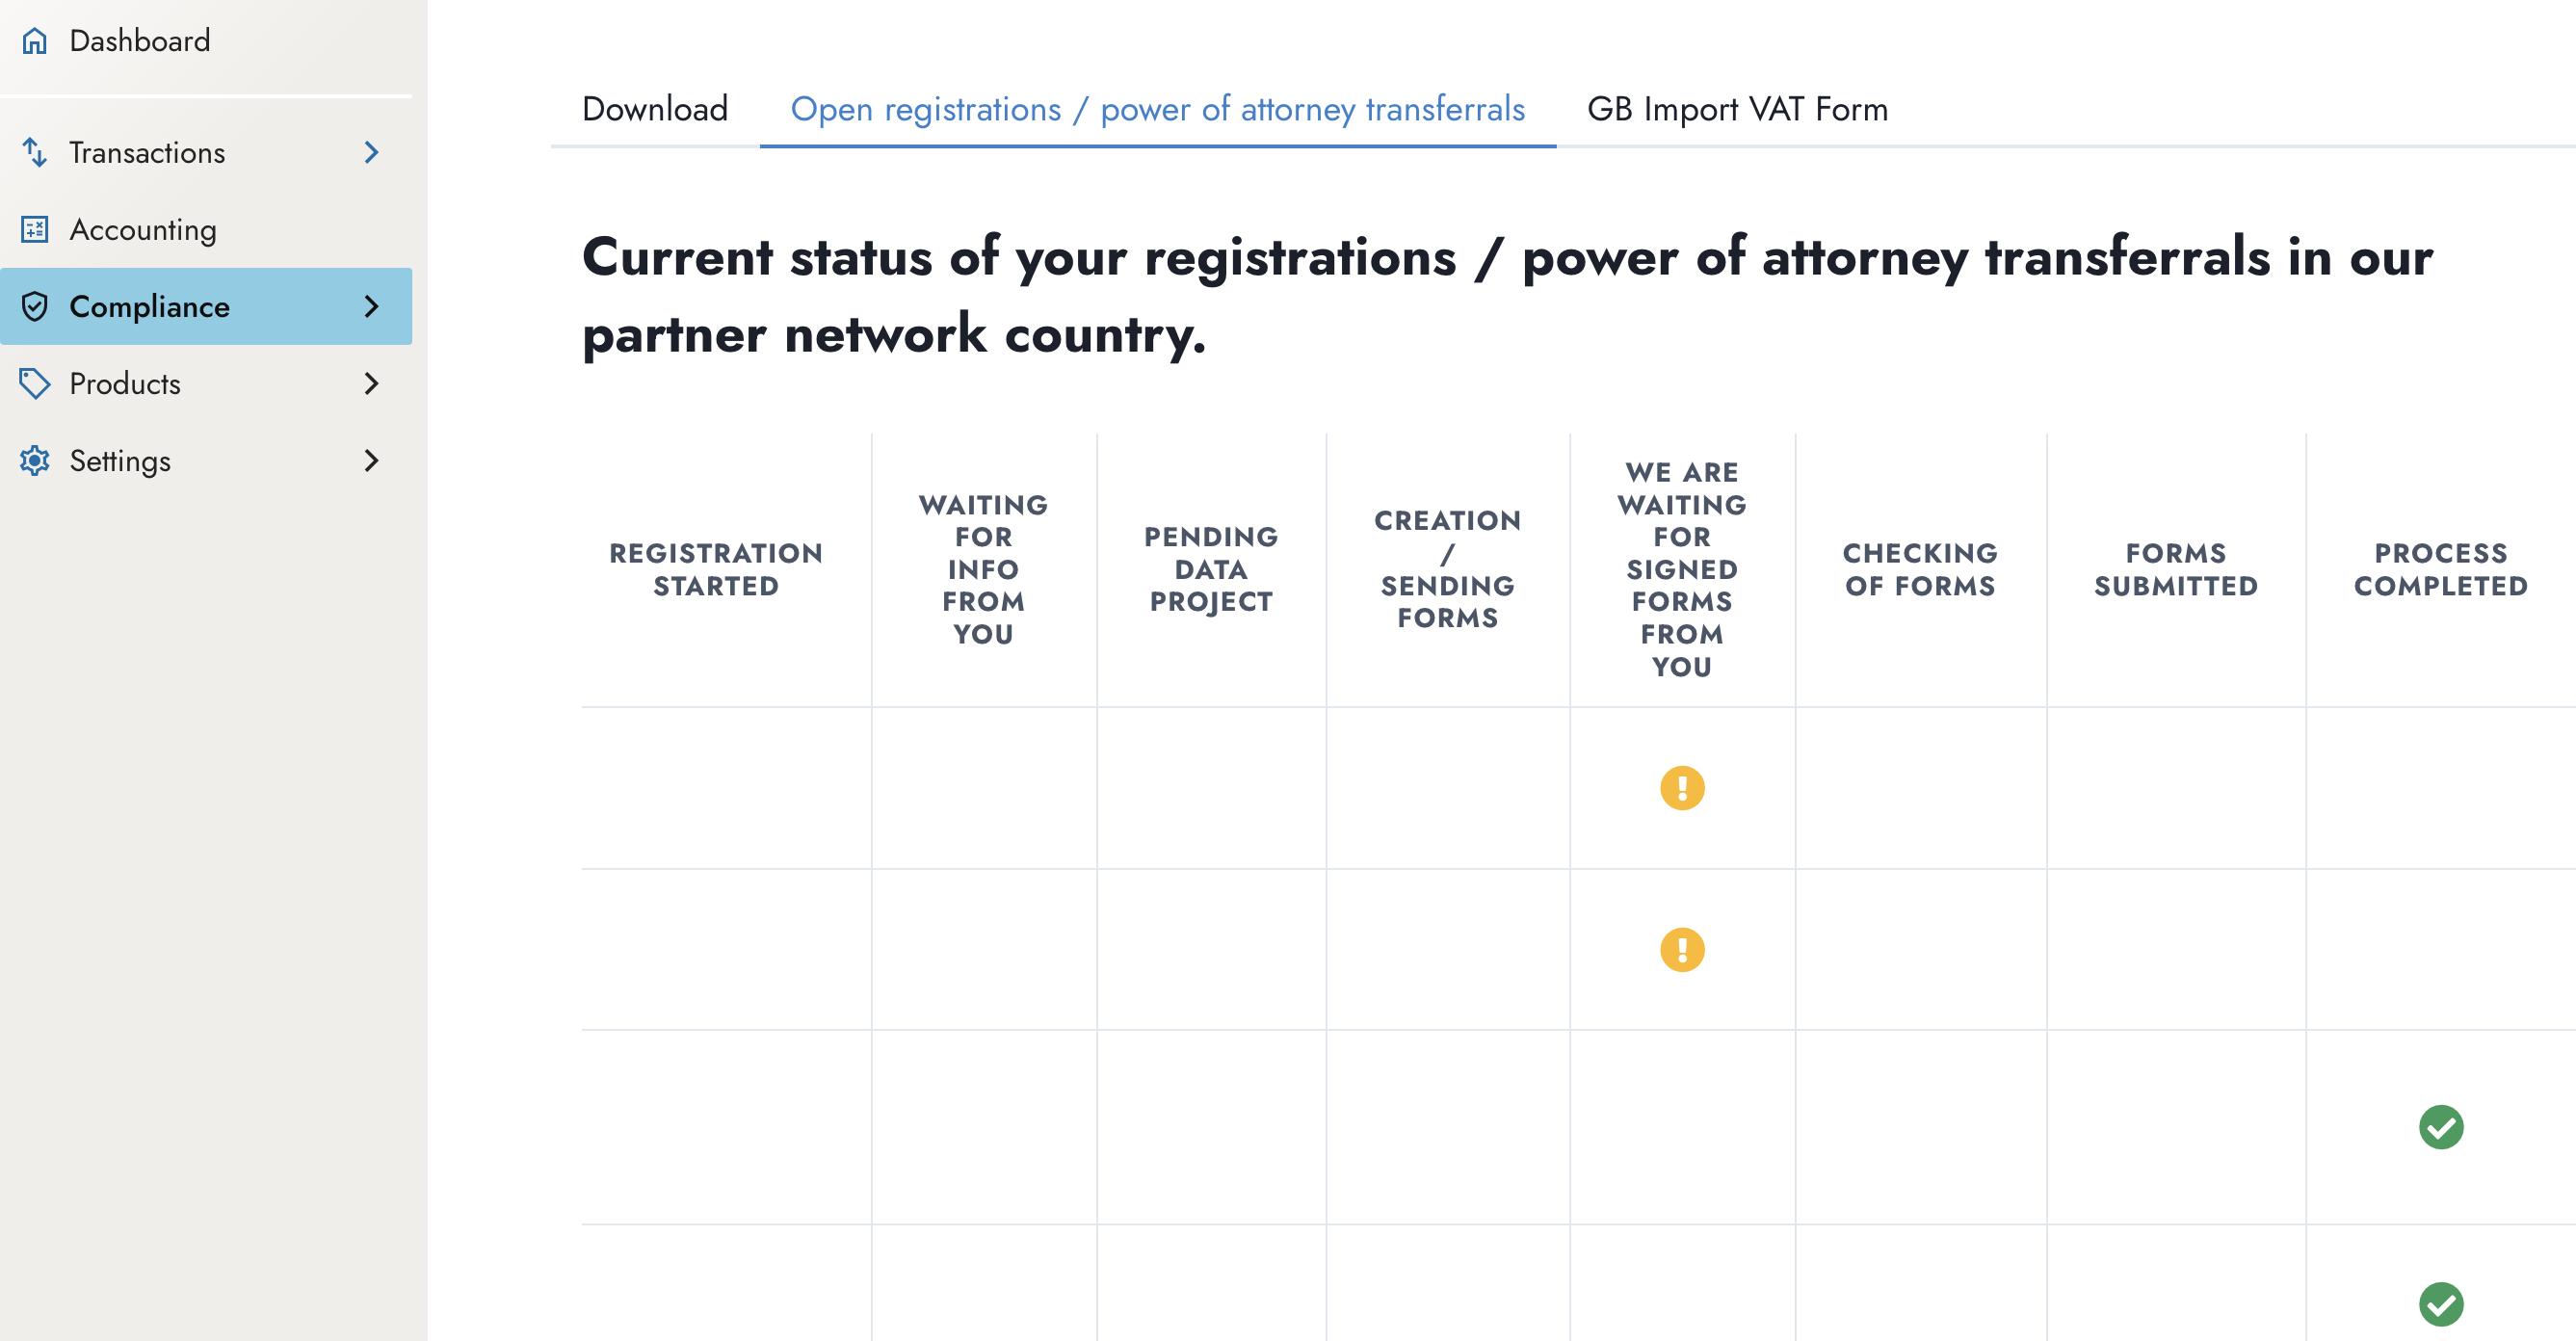The image size is (2576, 1341).
Task: Click the Dashboard home icon
Action: click(x=35, y=41)
